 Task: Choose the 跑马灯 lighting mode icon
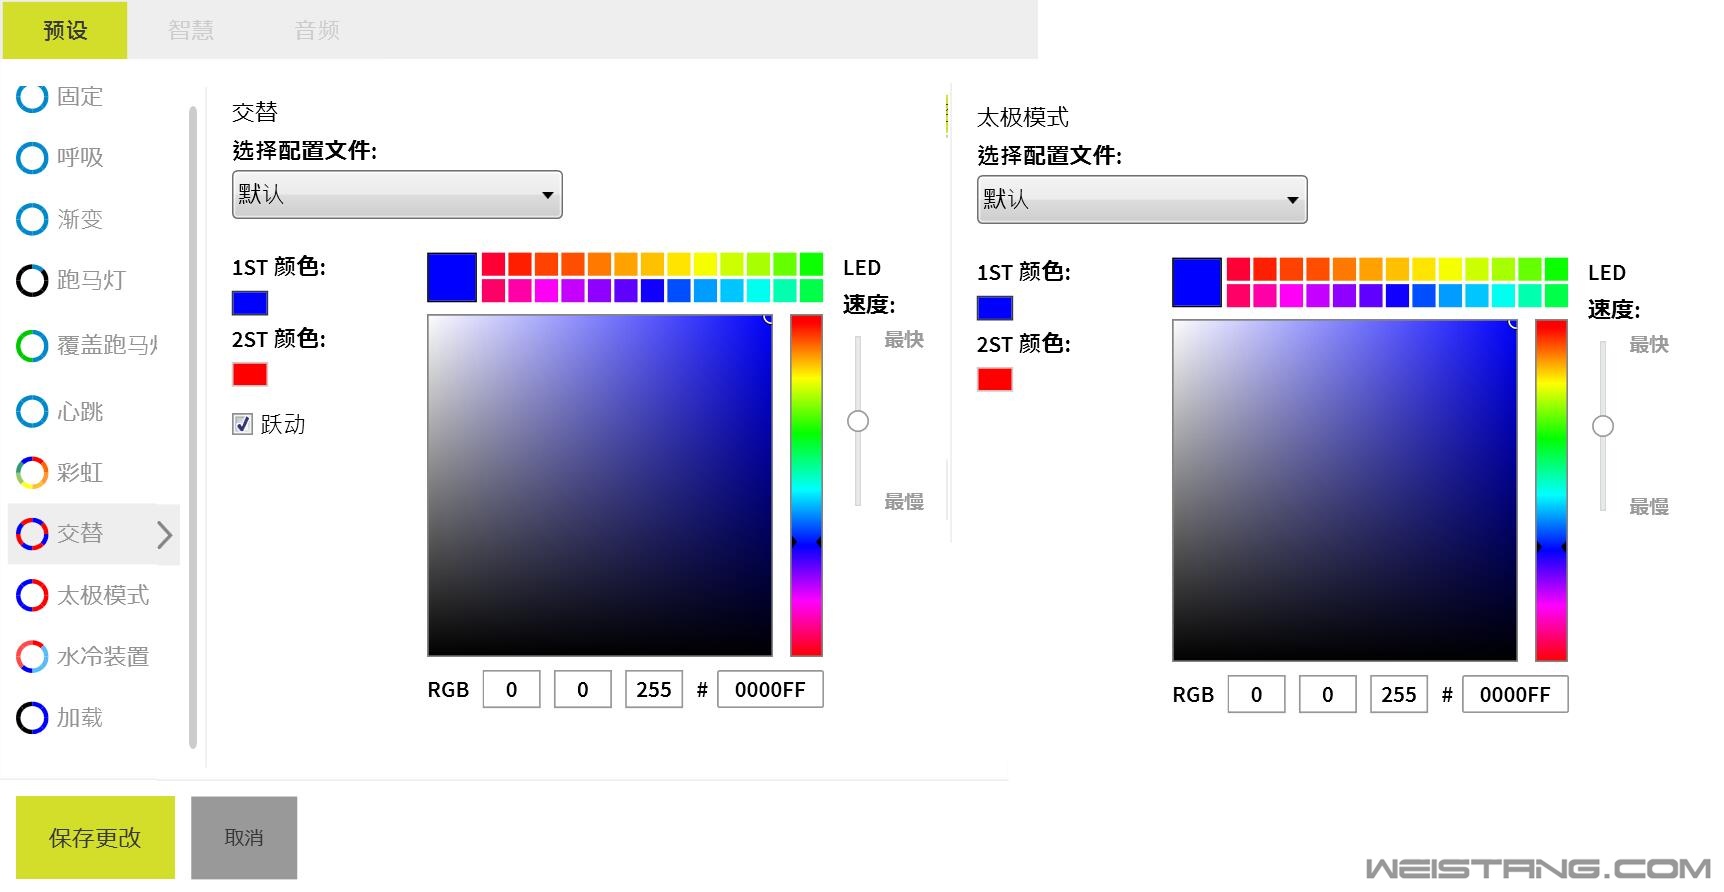tap(32, 281)
